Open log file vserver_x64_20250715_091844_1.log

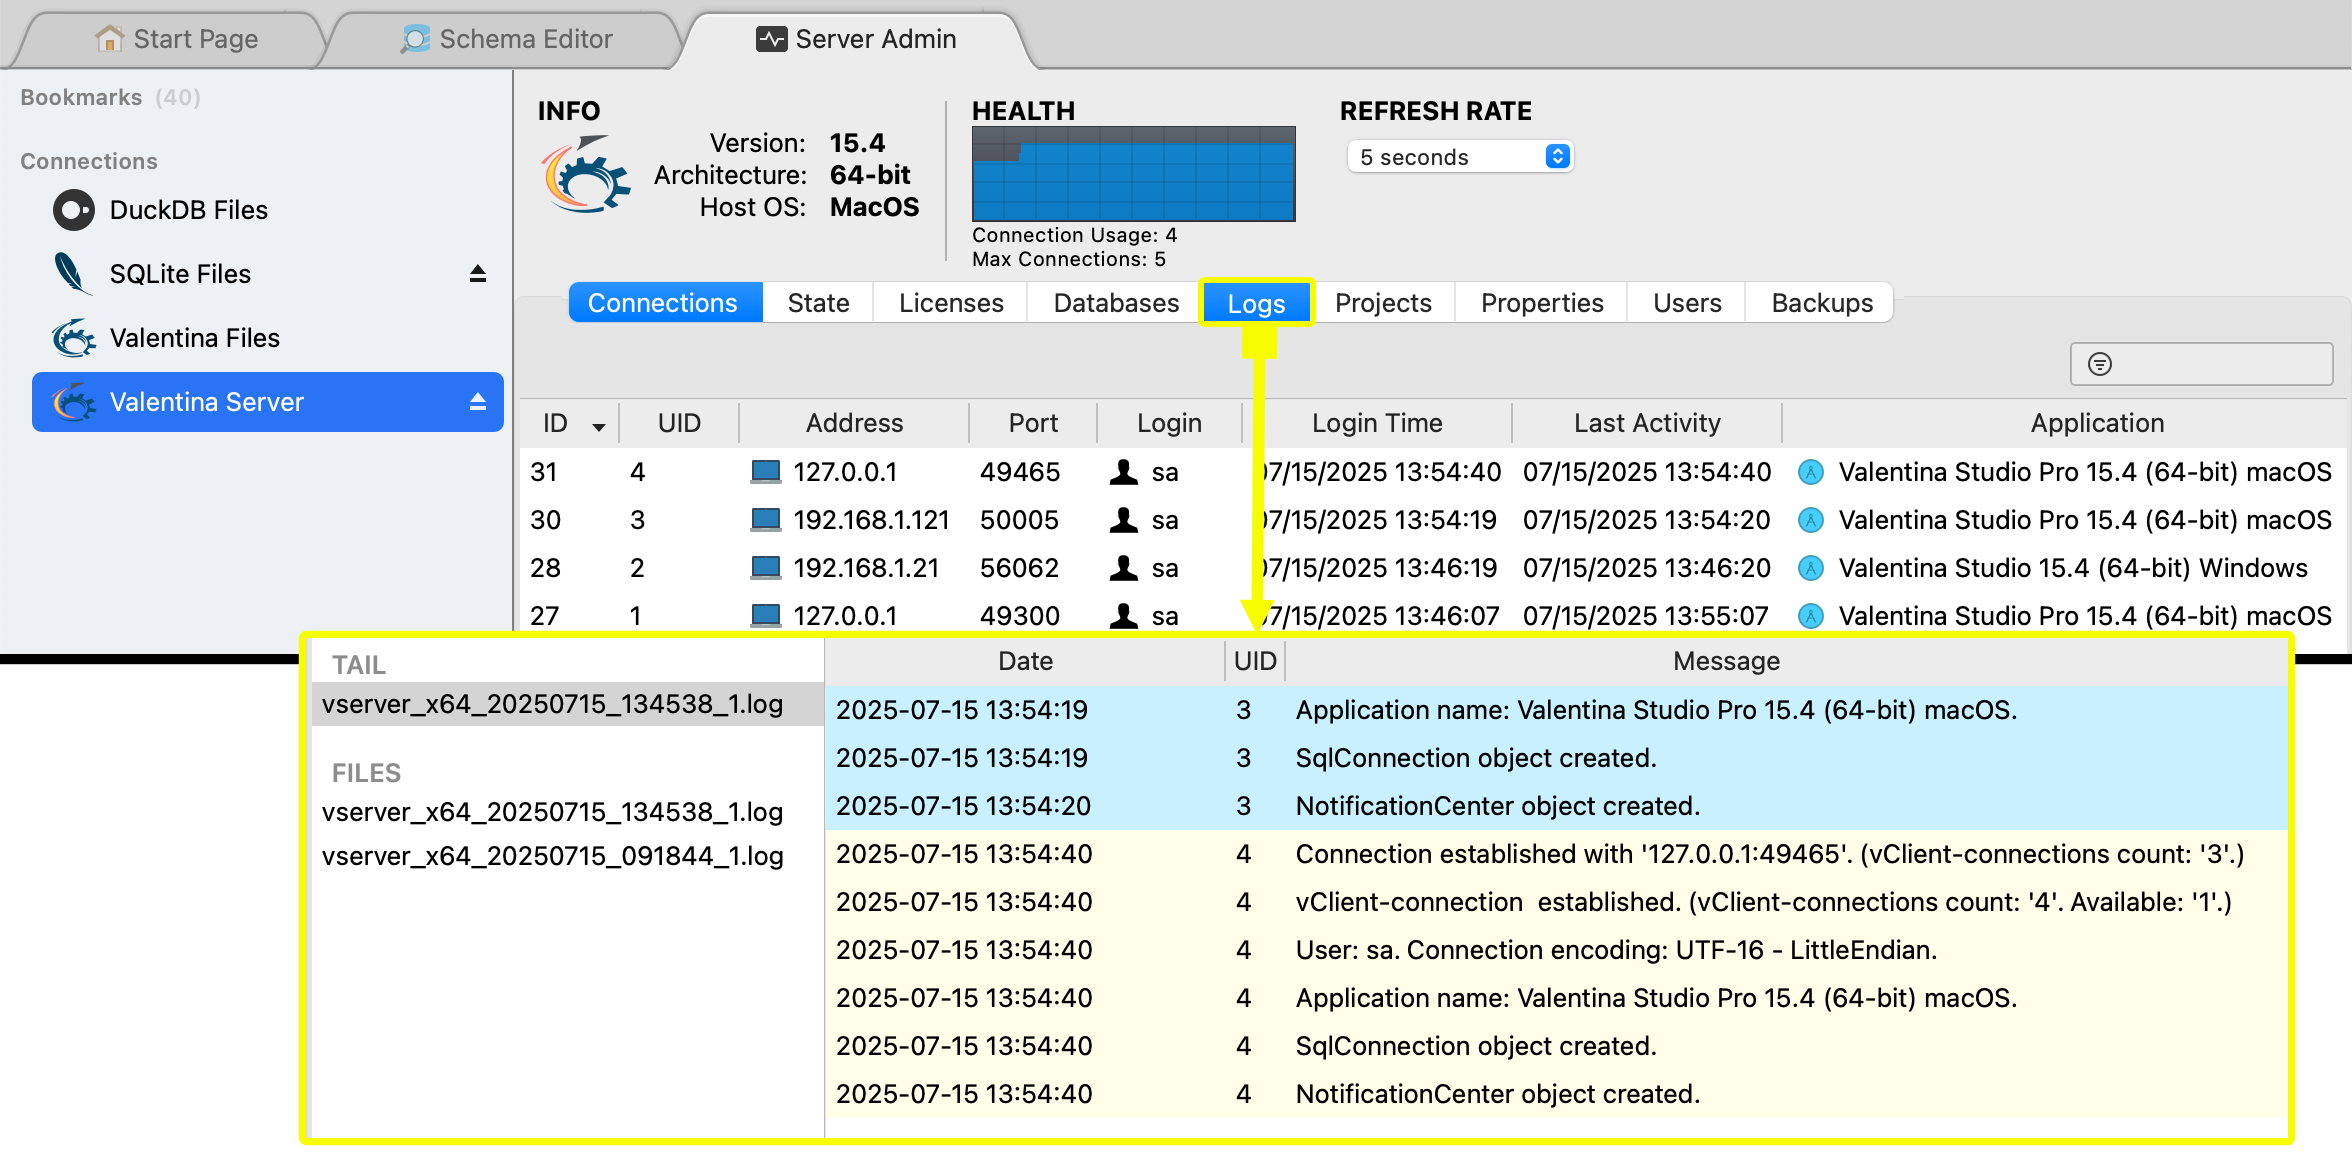pos(552,856)
